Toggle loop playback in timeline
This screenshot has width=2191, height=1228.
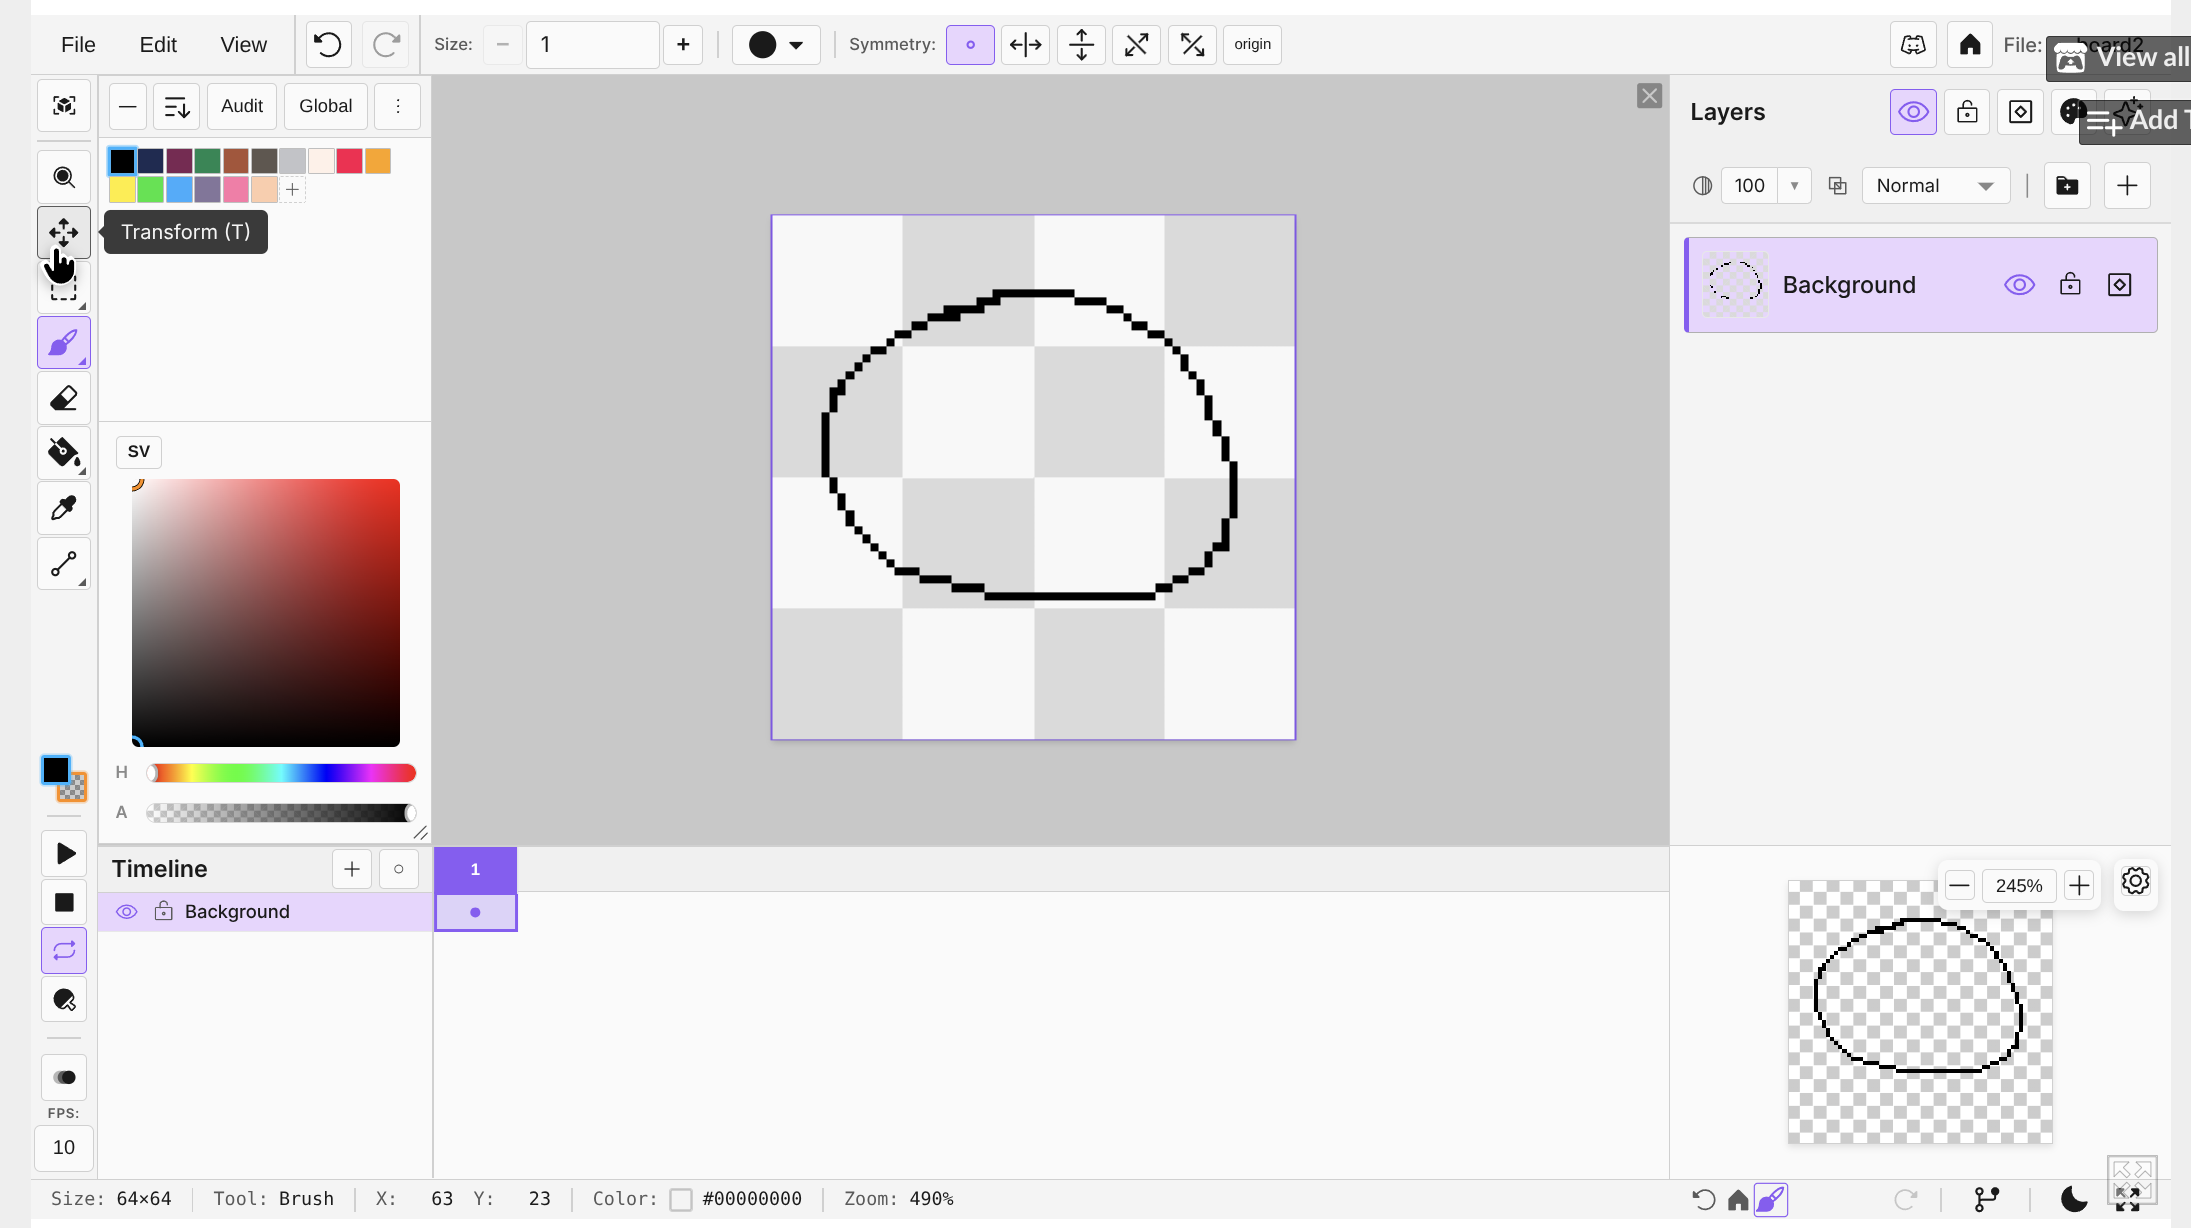[63, 950]
